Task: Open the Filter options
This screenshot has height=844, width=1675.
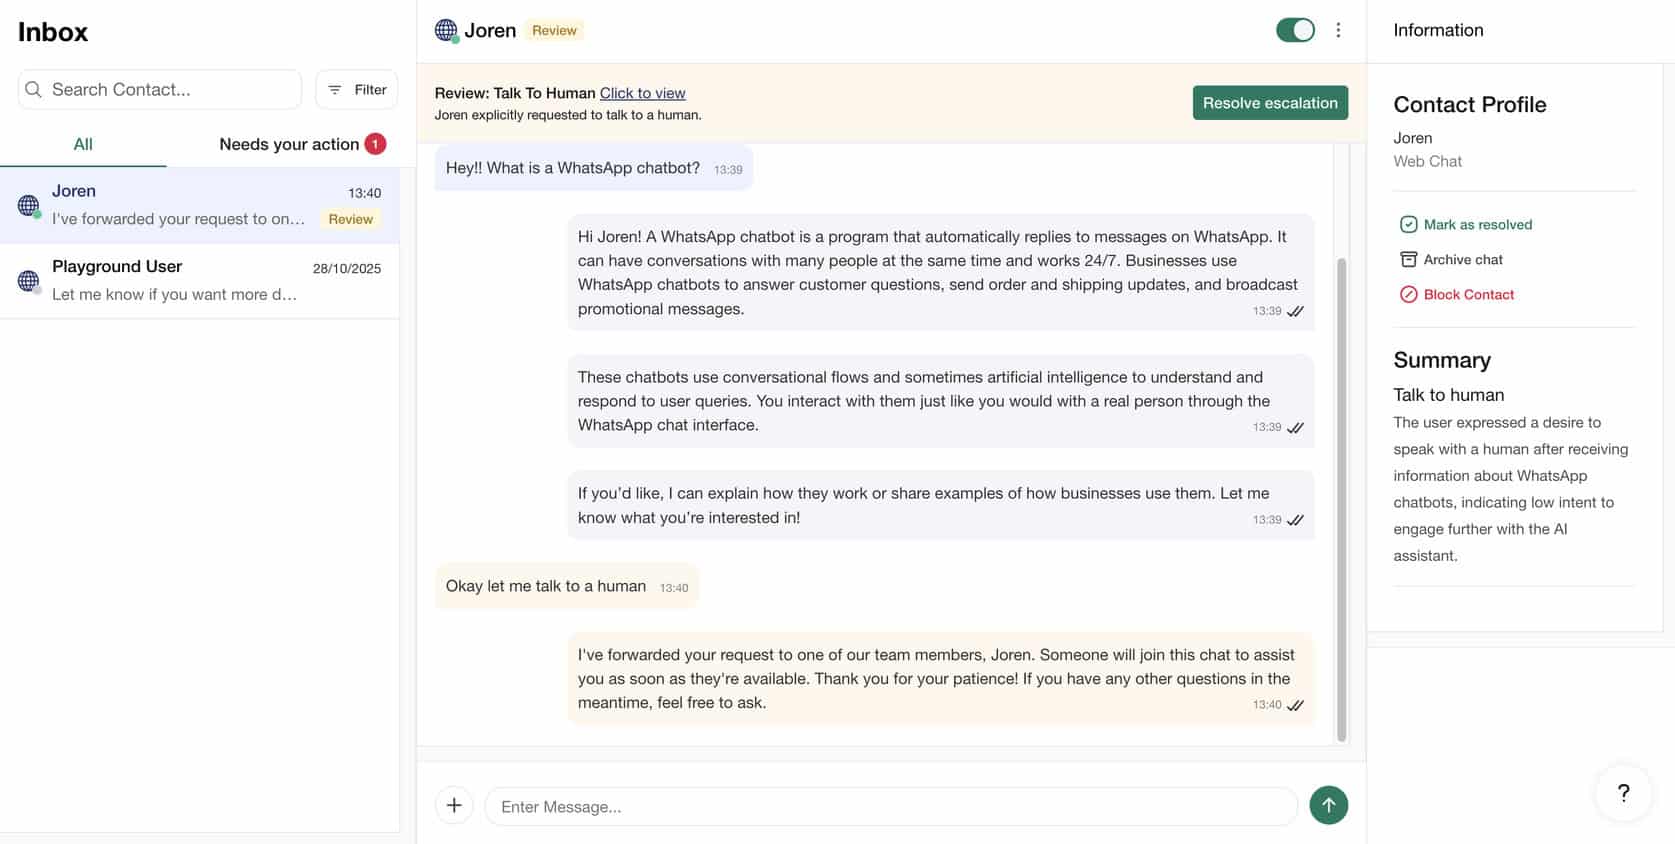Action: (x=357, y=90)
